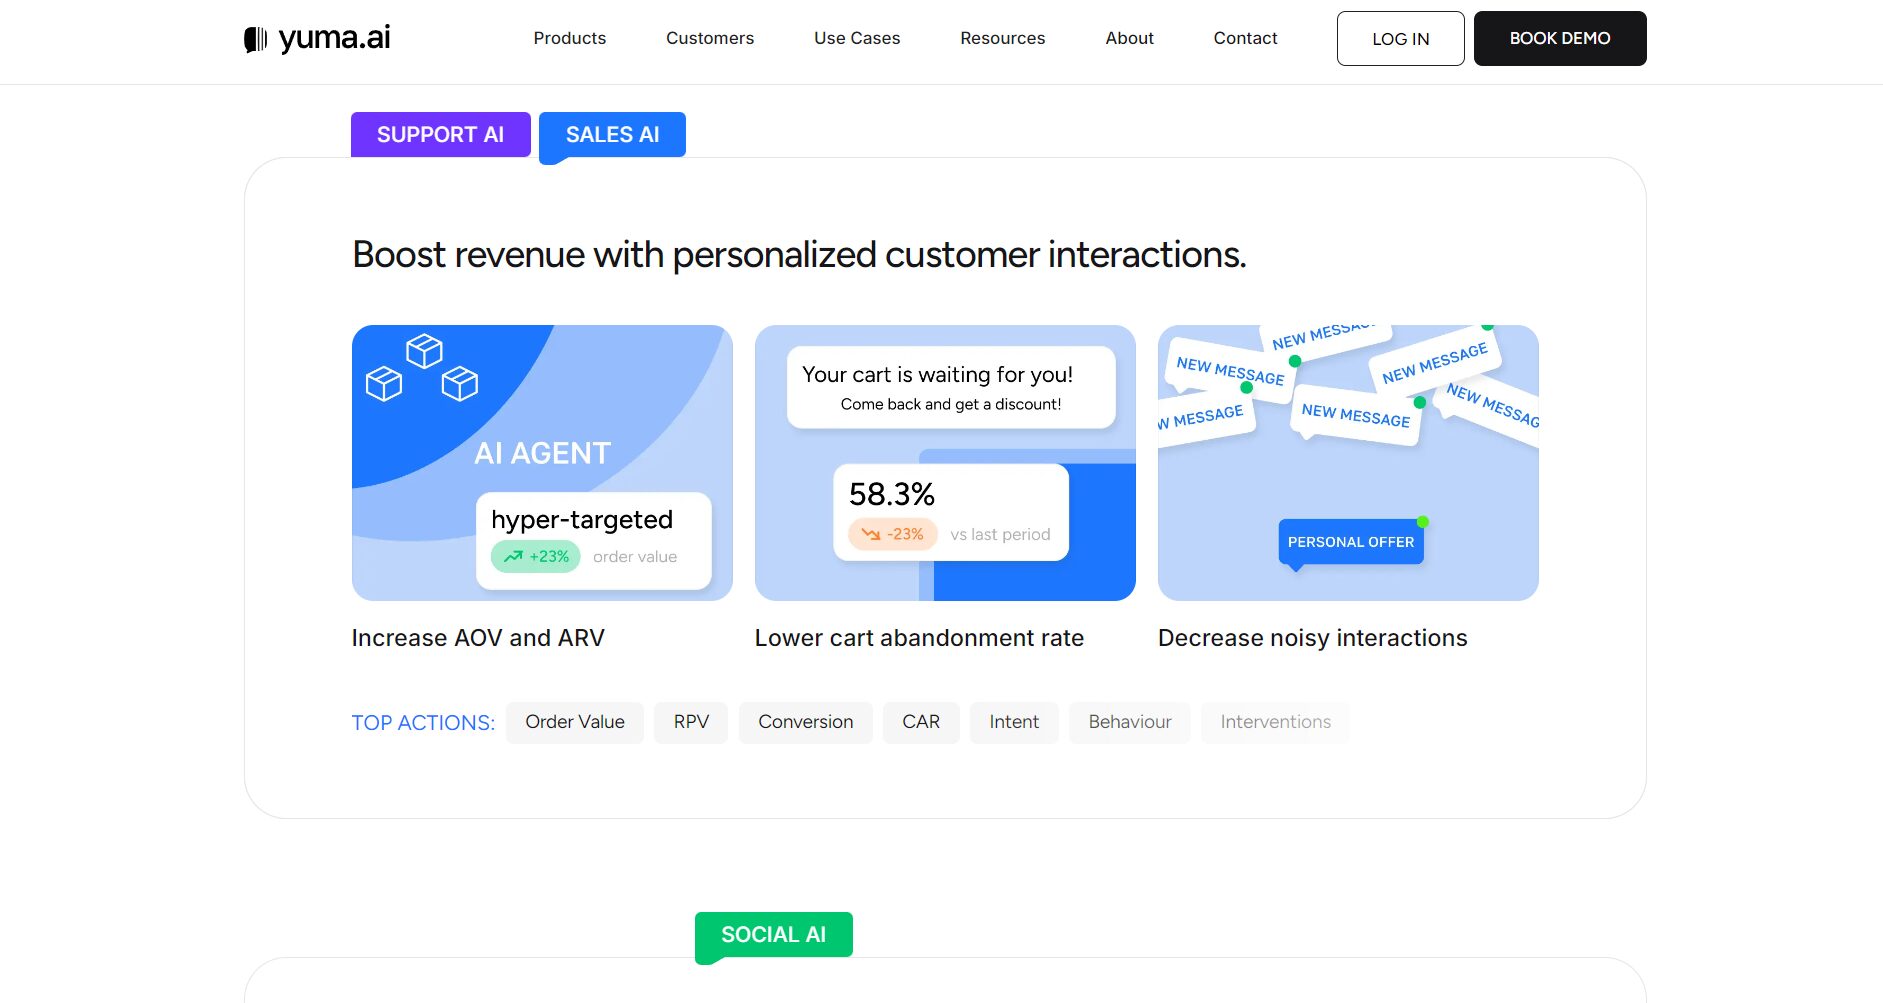The width and height of the screenshot is (1883, 1003).
Task: Click the BOOK DEMO button
Action: click(x=1559, y=38)
